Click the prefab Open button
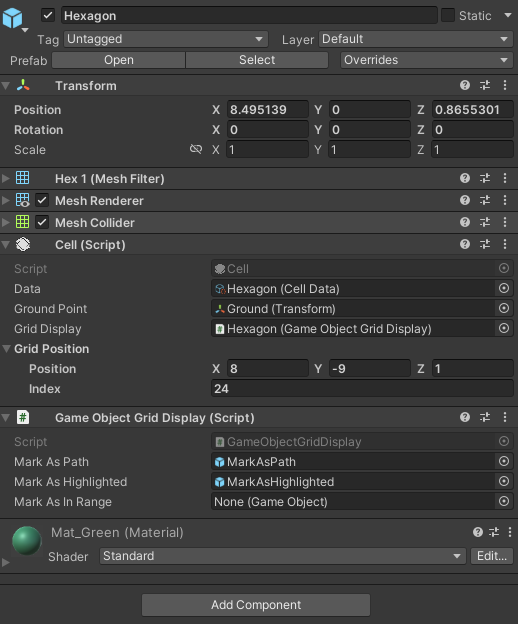 [x=119, y=60]
